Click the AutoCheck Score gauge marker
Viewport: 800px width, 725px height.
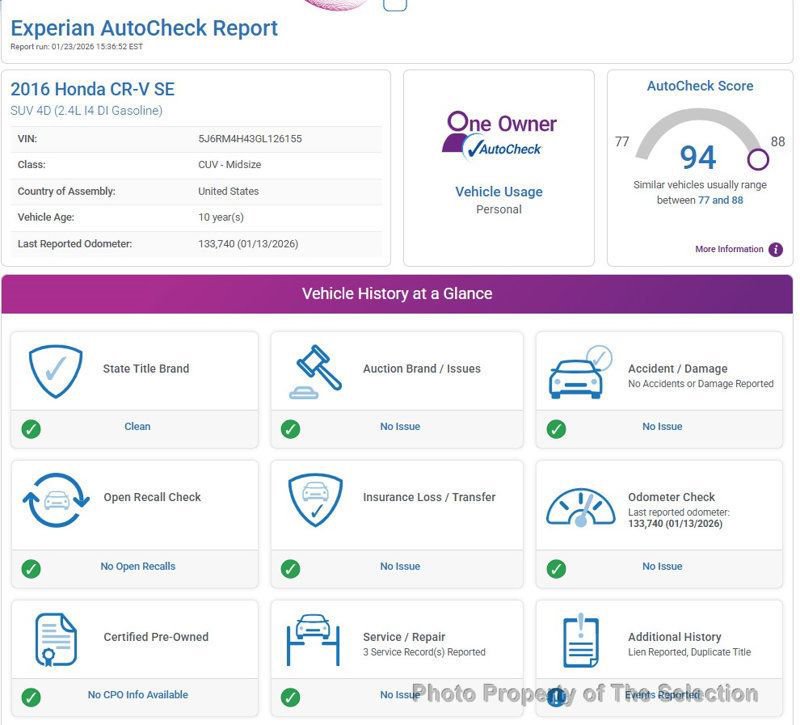click(758, 159)
